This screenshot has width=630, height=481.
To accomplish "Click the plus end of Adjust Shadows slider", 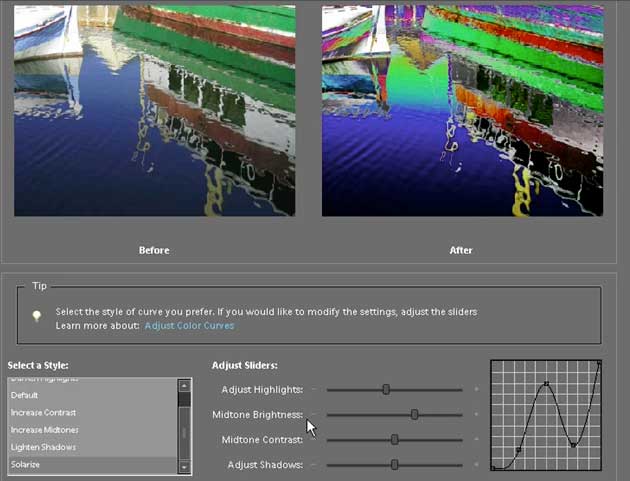I will (x=477, y=465).
